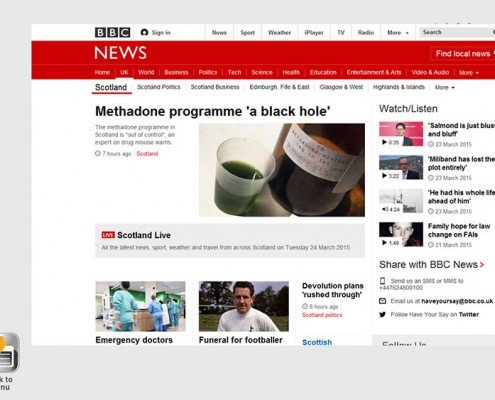
Task: Open Family hope for law change on FAIs
Action: pyautogui.click(x=459, y=230)
